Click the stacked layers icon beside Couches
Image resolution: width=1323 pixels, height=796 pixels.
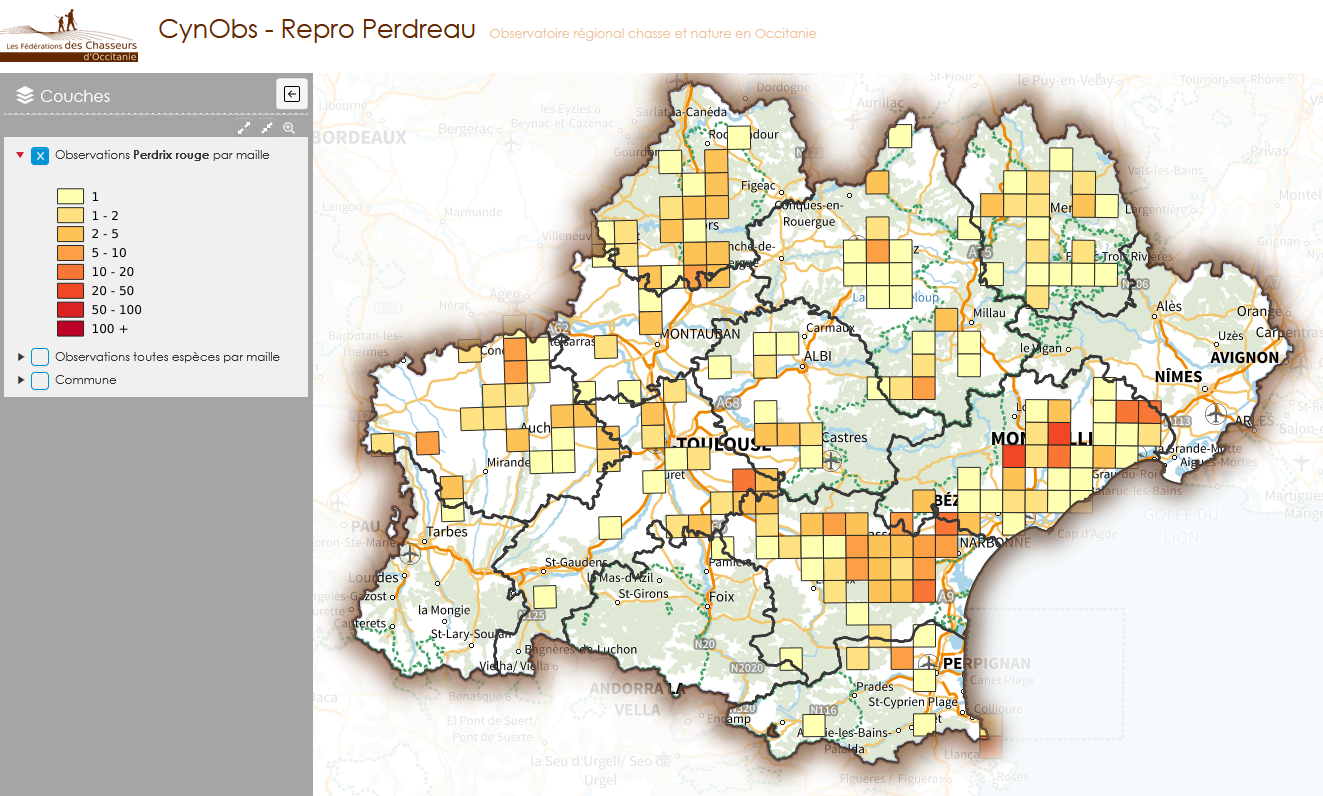[25, 96]
